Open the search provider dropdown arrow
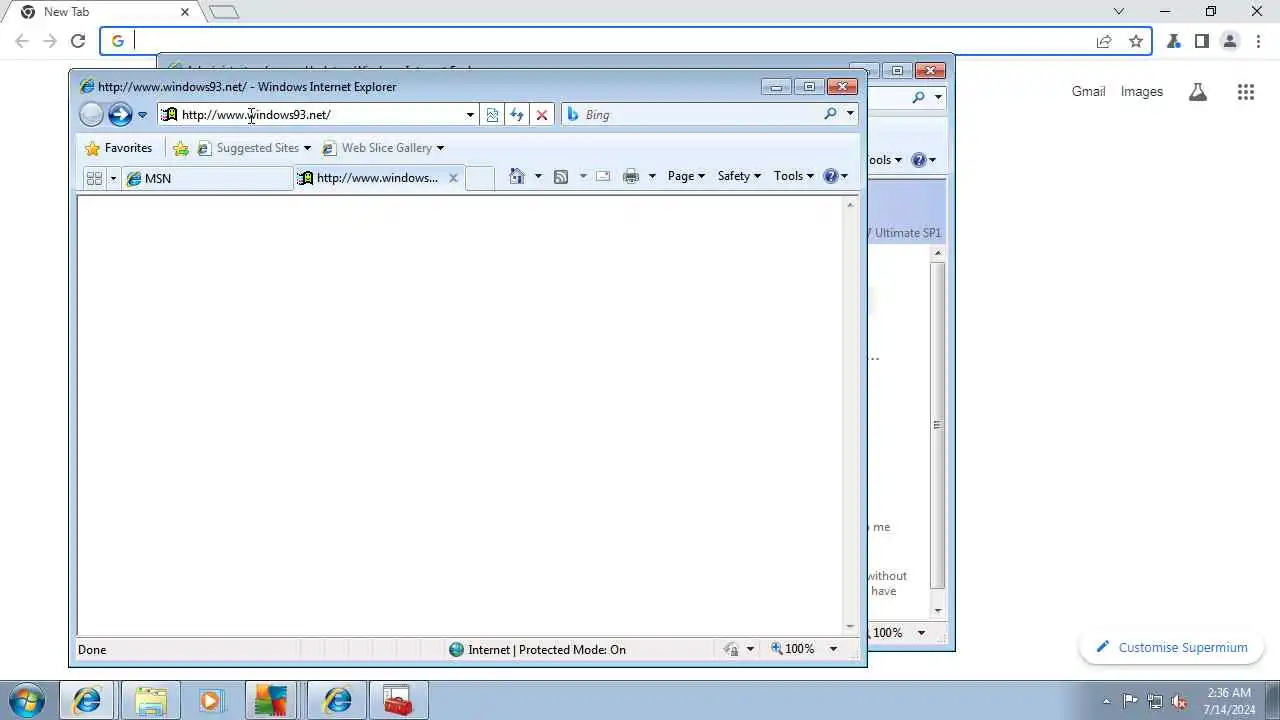Viewport: 1280px width, 720px height. [x=850, y=114]
